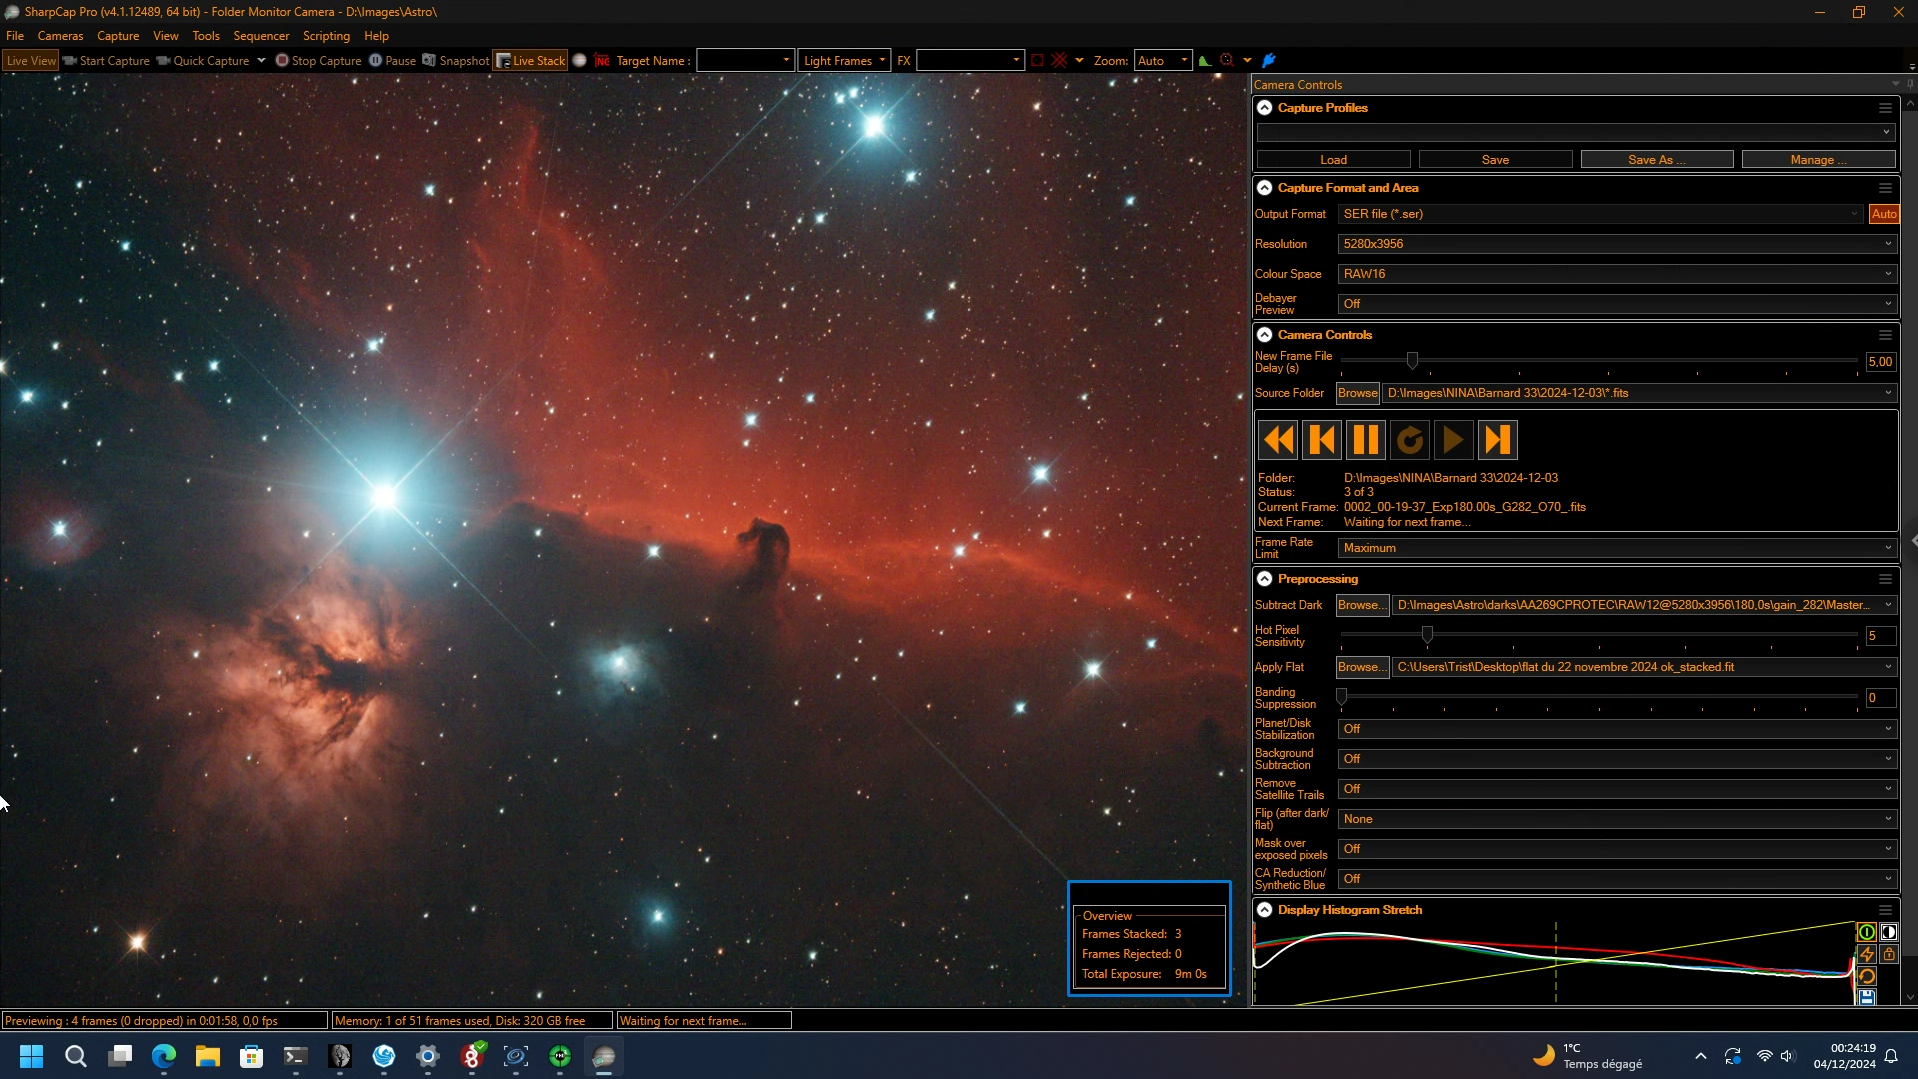Viewport: 1918px width, 1079px height.
Task: Collapse the Capture Format and Area section
Action: 1265,188
